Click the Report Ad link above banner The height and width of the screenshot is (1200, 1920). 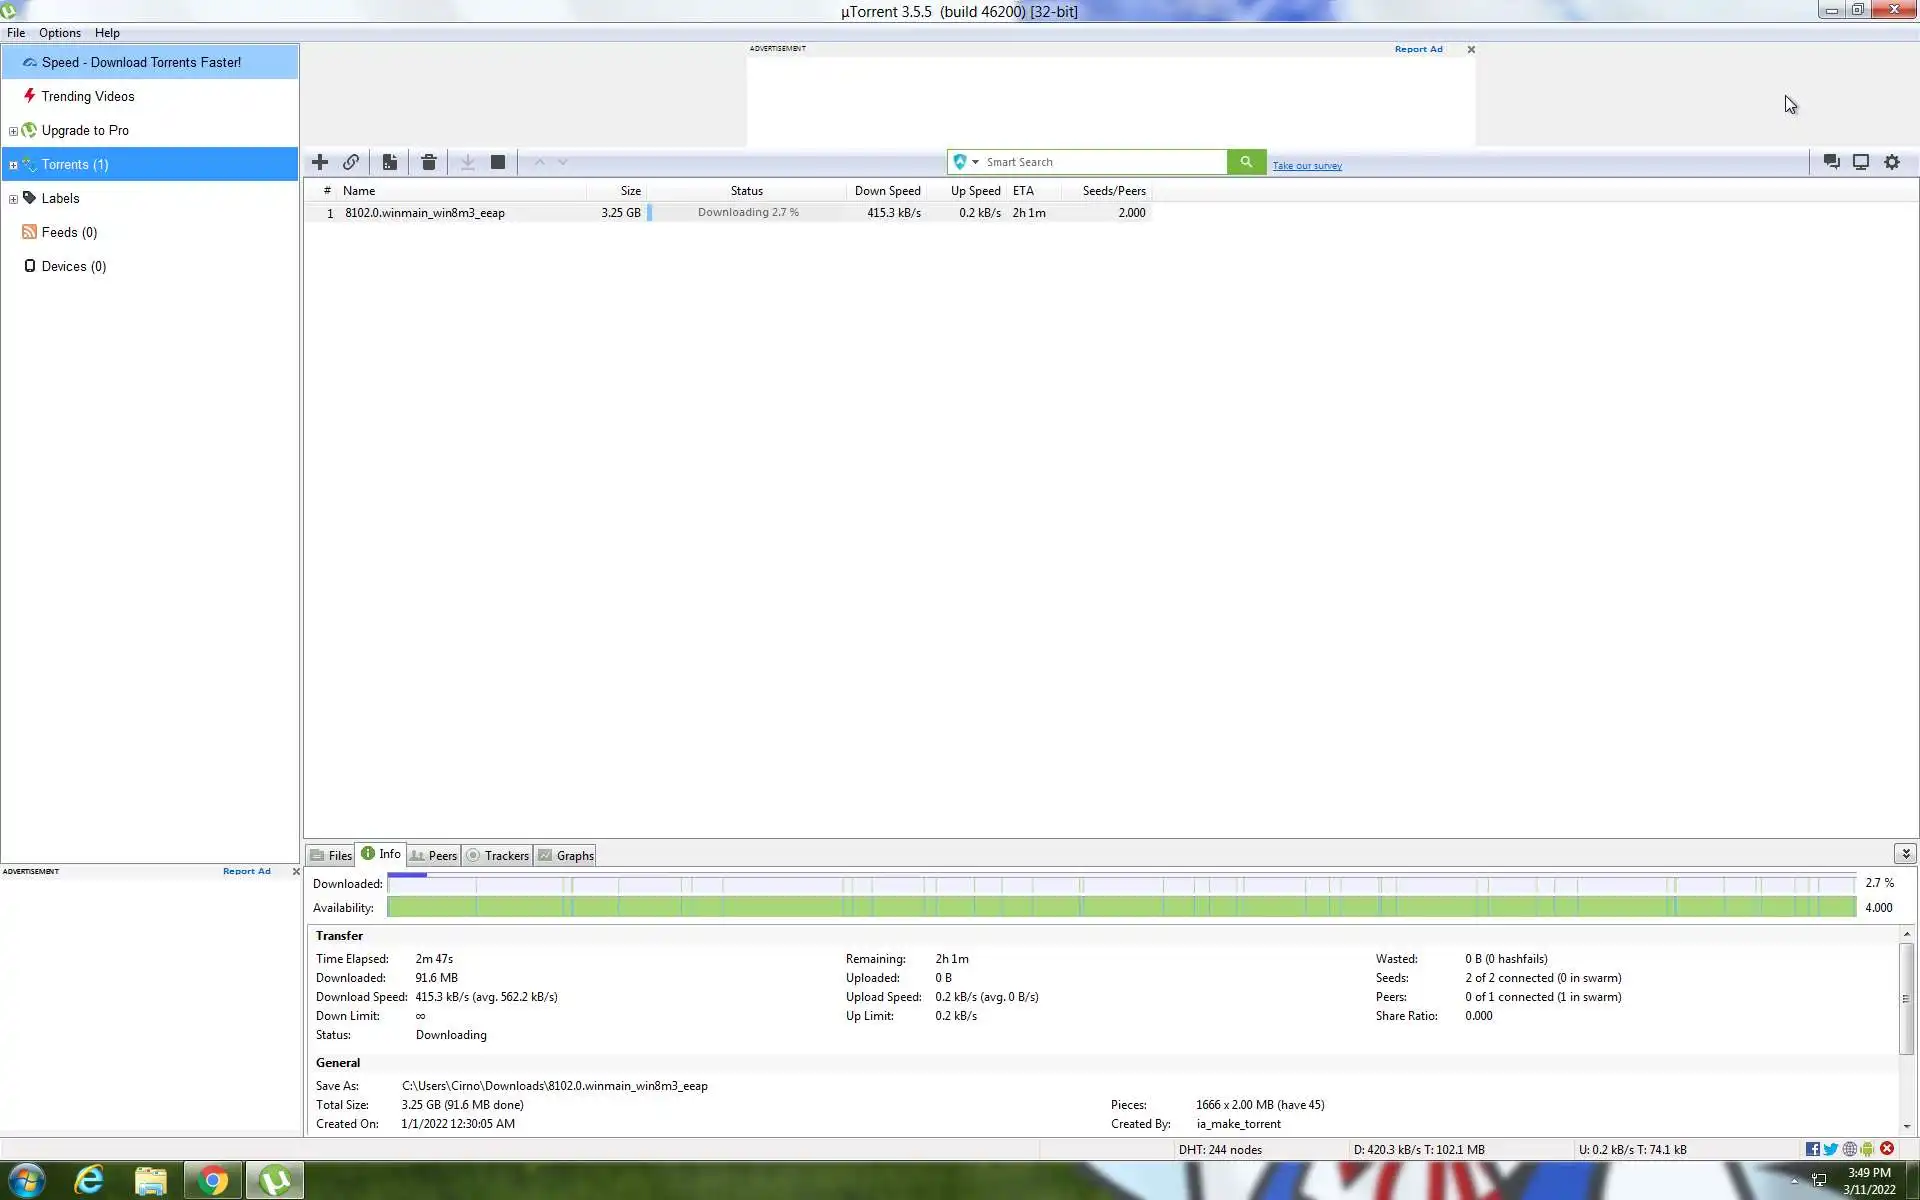[1418, 49]
